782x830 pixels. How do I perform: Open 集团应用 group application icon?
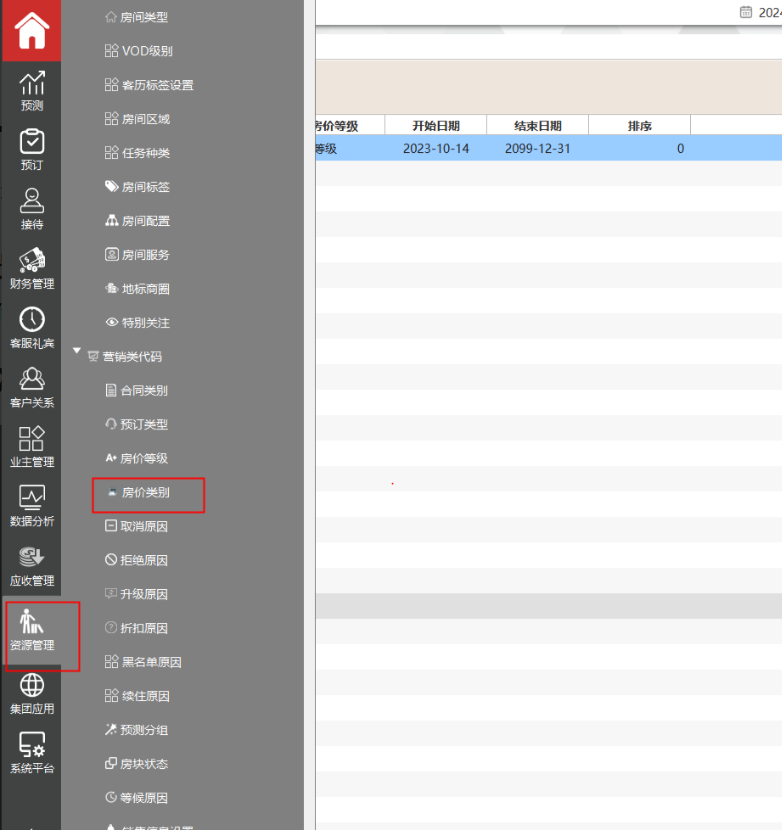point(31,693)
